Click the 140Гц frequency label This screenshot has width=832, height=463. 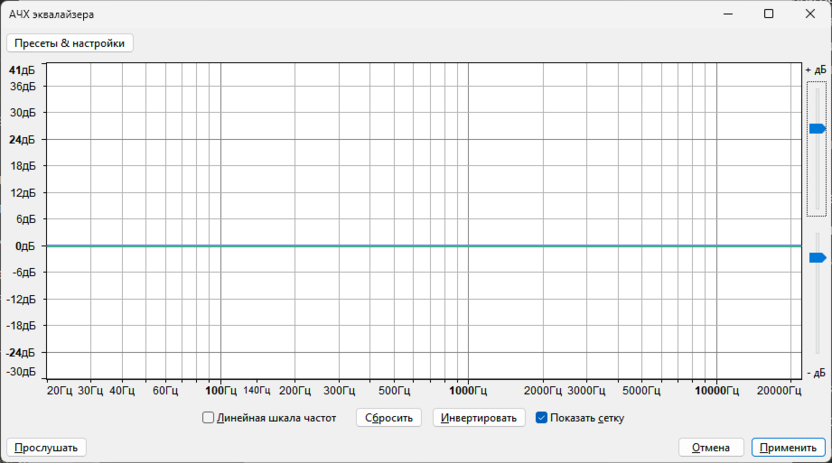pos(257,390)
